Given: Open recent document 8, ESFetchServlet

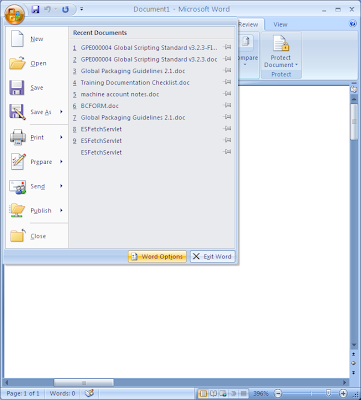Looking at the screenshot, I should coord(145,129).
